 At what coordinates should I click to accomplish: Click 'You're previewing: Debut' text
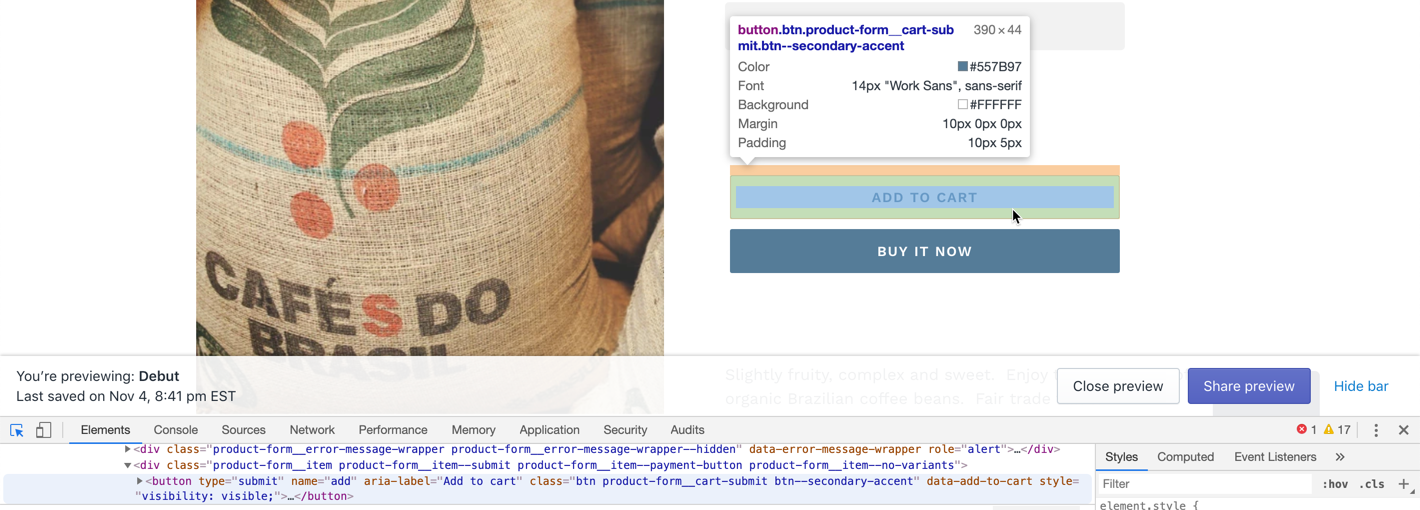point(98,376)
